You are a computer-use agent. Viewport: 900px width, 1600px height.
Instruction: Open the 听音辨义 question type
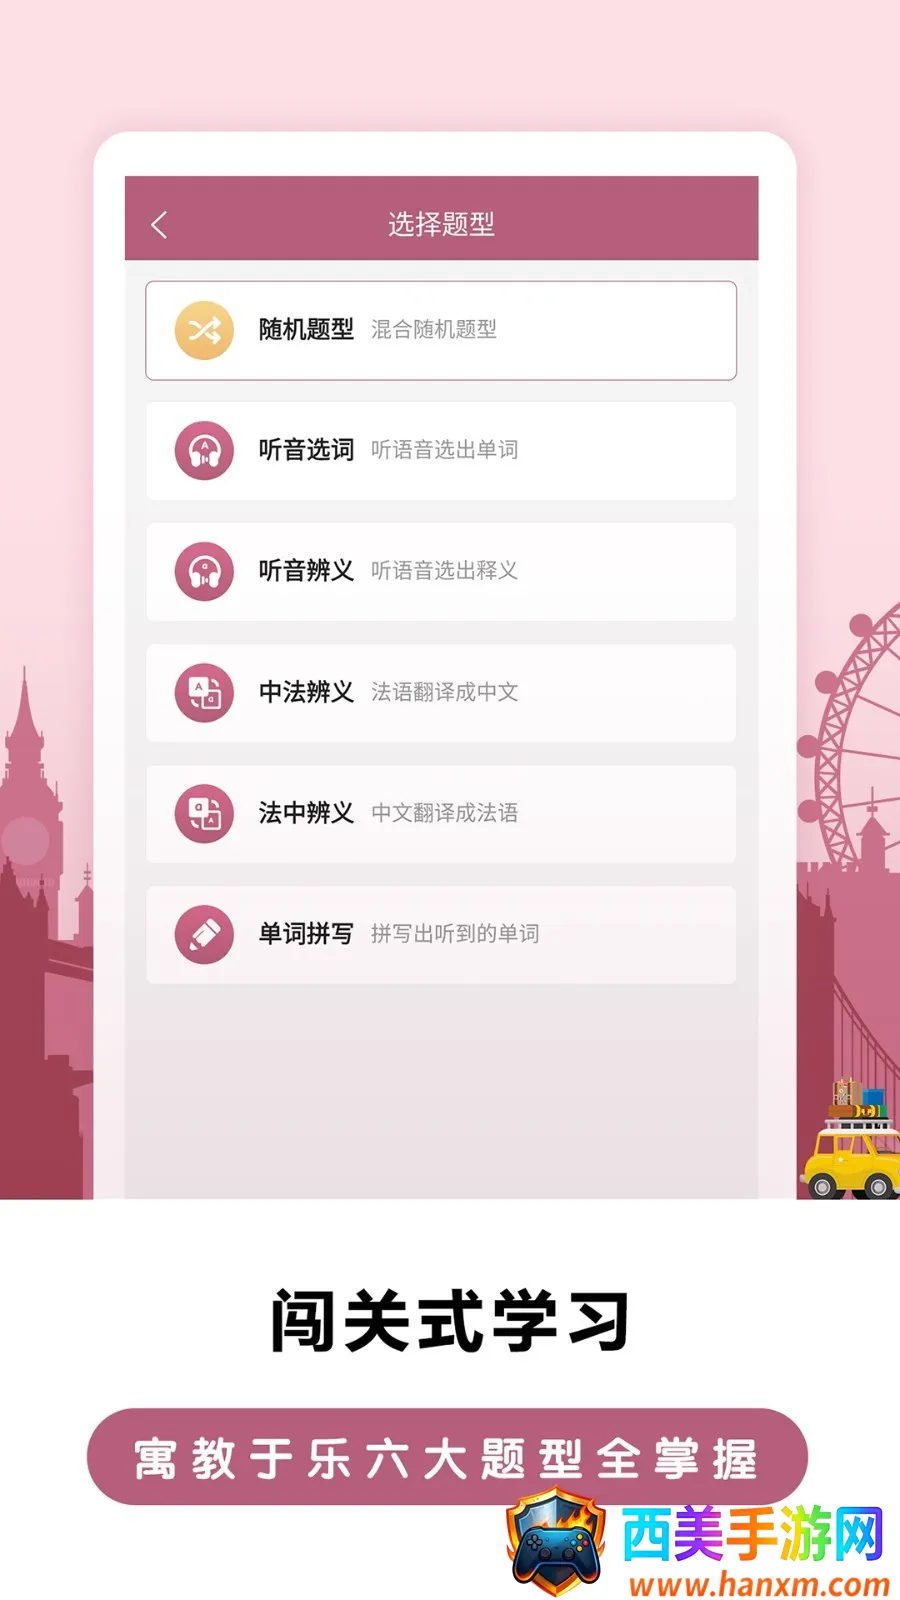click(441, 572)
